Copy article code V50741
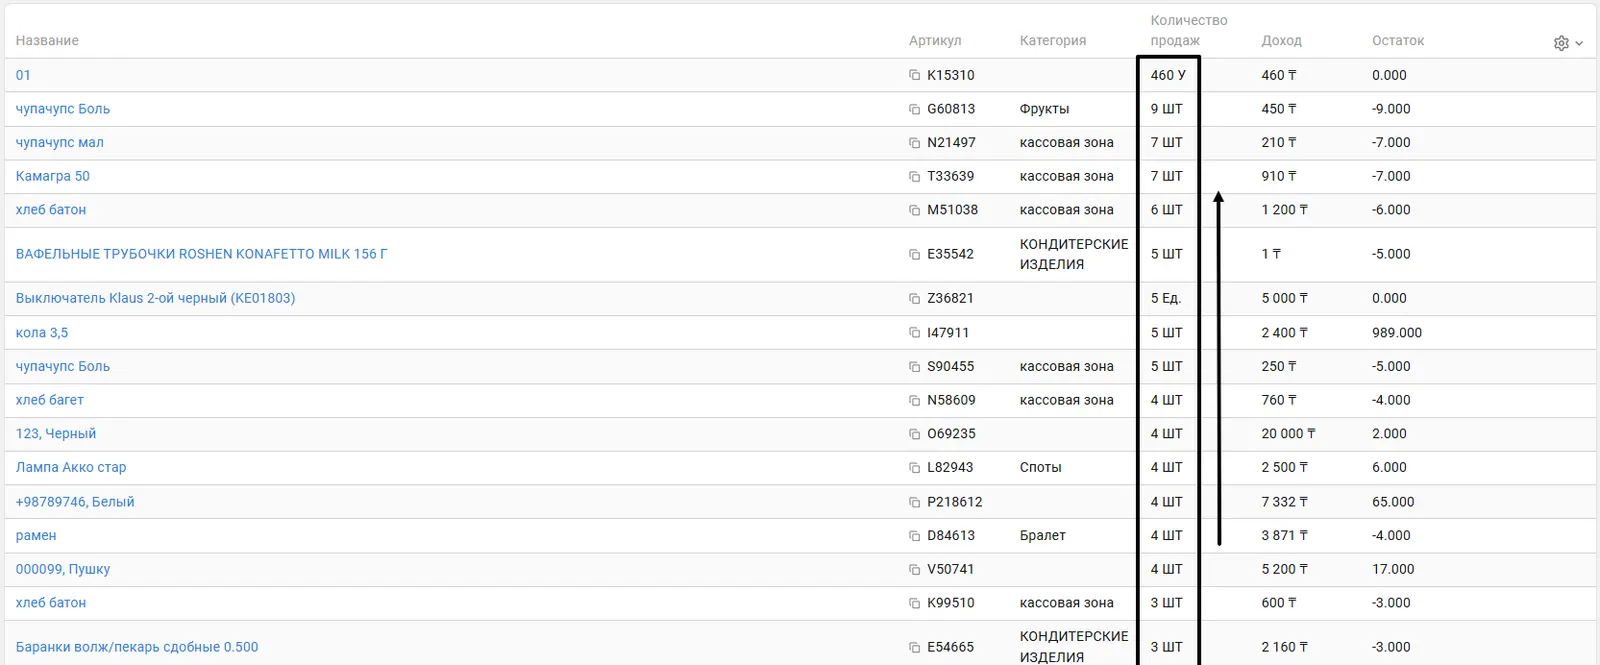1600x665 pixels. click(914, 570)
